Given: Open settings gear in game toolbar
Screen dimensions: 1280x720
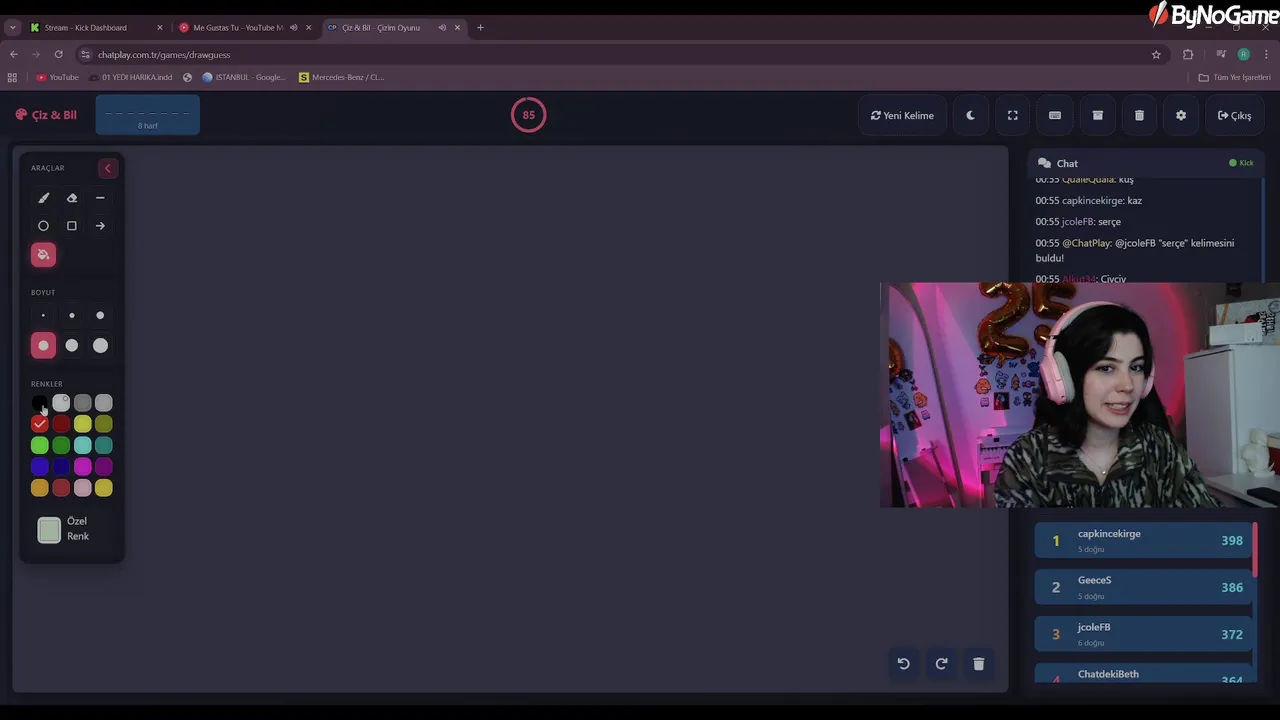Looking at the screenshot, I should pyautogui.click(x=1181, y=115).
